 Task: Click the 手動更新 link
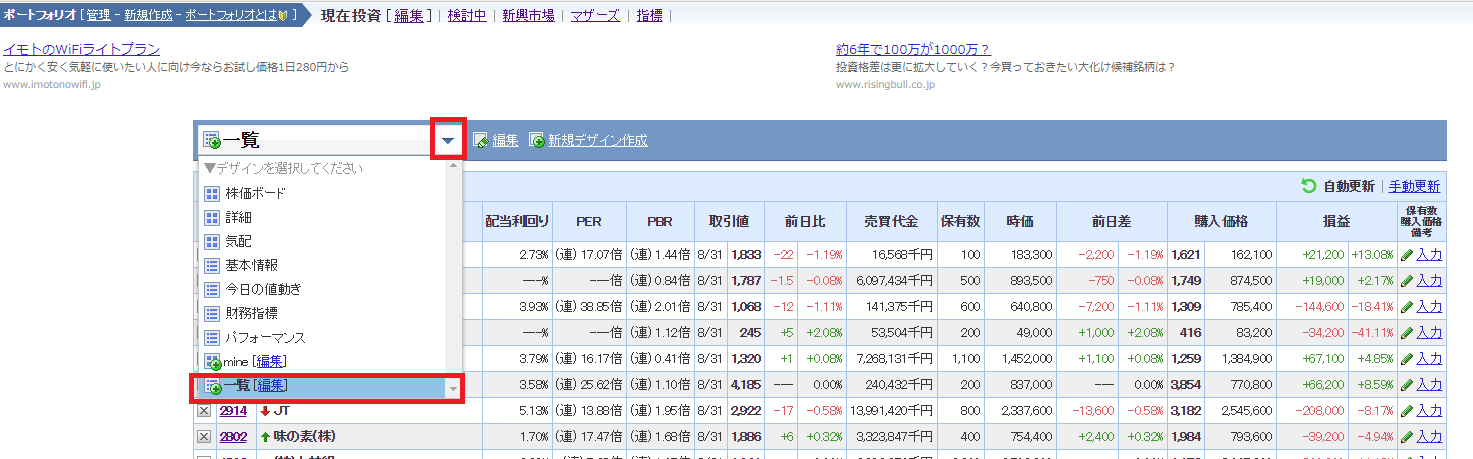[1414, 186]
